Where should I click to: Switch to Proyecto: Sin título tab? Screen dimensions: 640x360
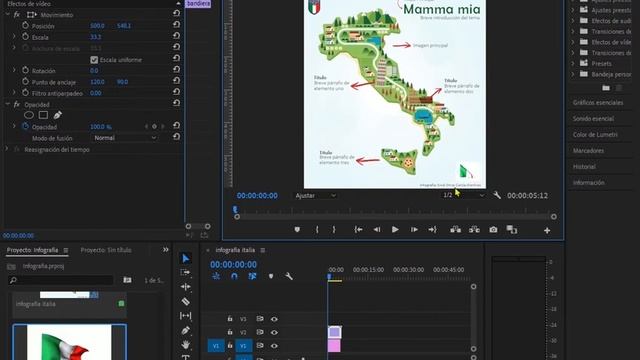(x=106, y=250)
